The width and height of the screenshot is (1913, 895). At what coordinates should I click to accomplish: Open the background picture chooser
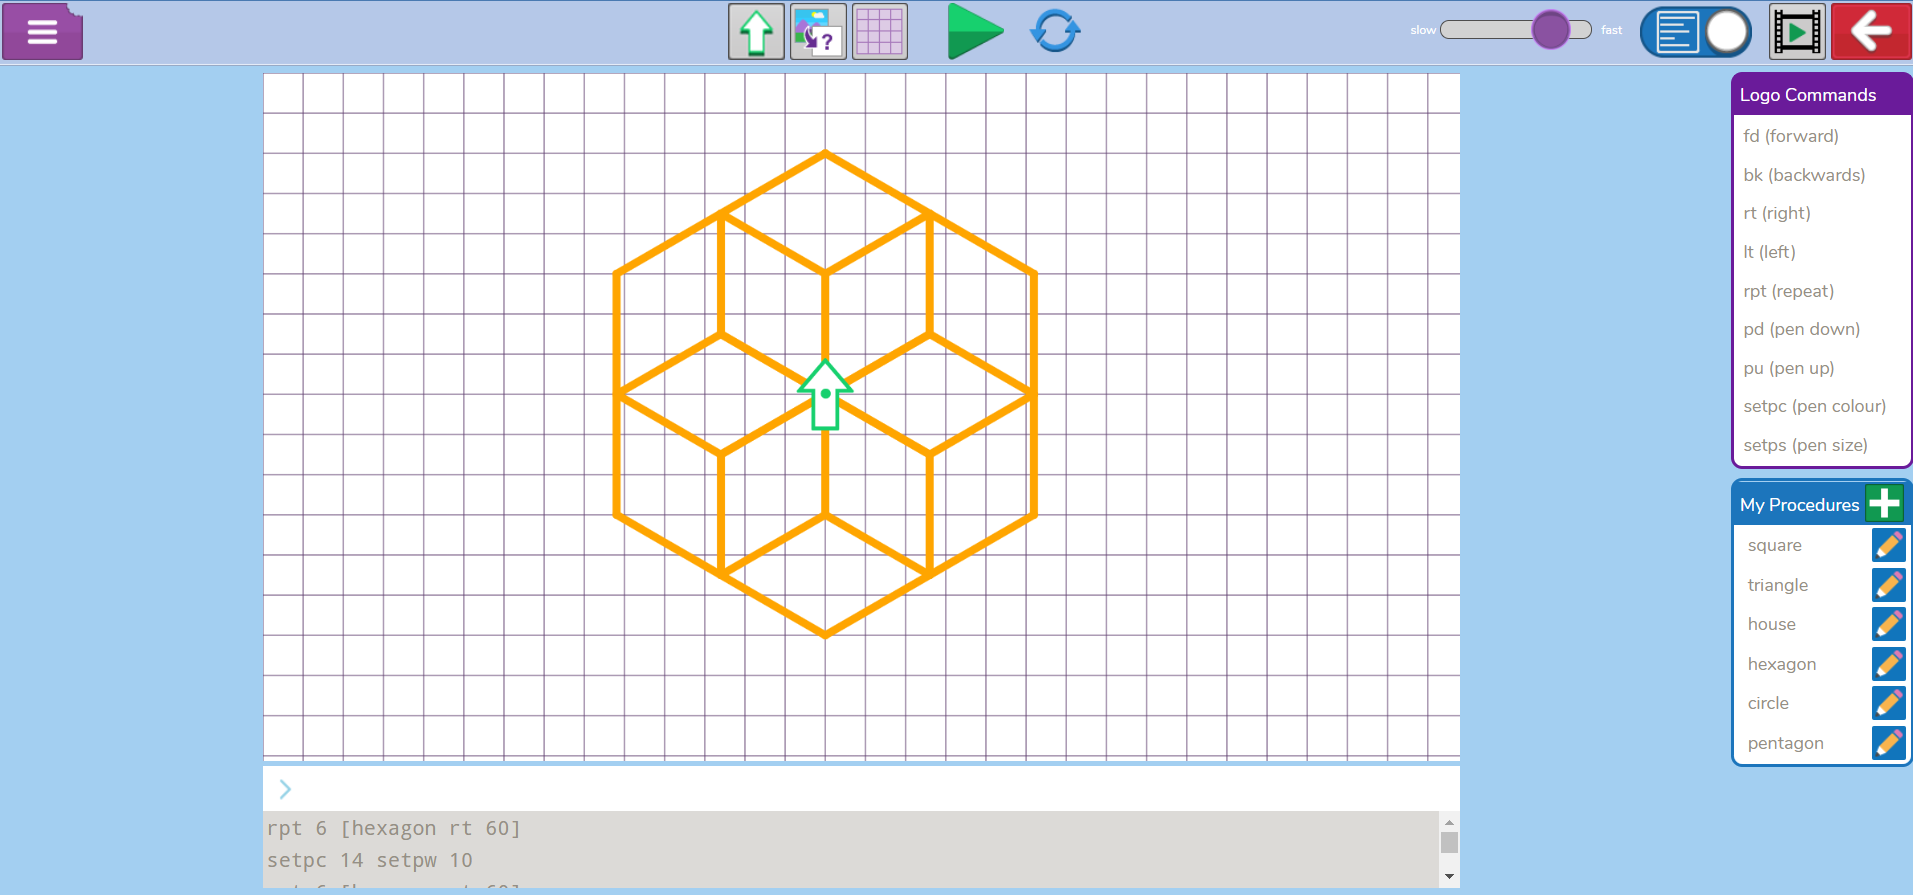tap(818, 32)
